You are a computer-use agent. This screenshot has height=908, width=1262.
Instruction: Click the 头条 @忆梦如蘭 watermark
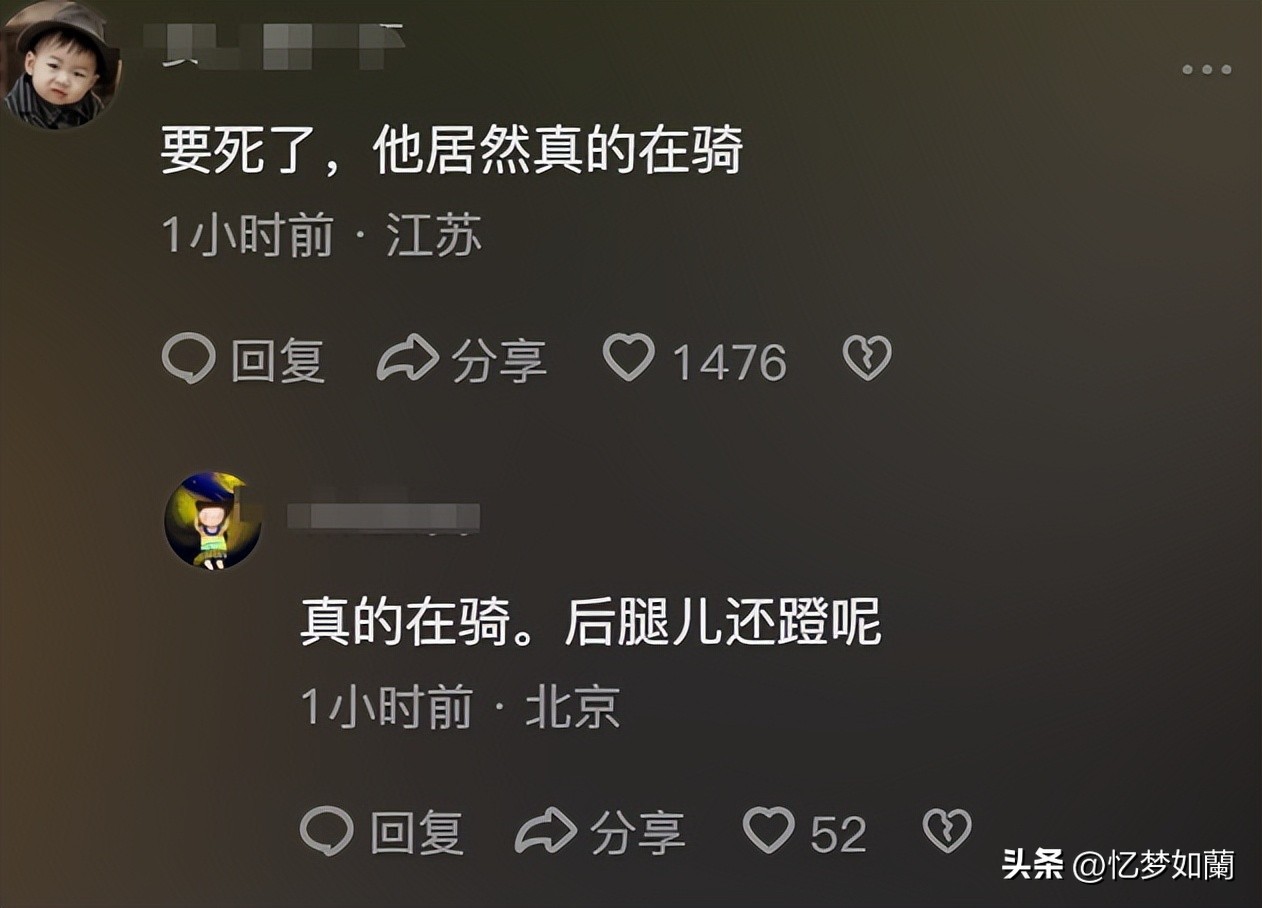[x=1118, y=865]
